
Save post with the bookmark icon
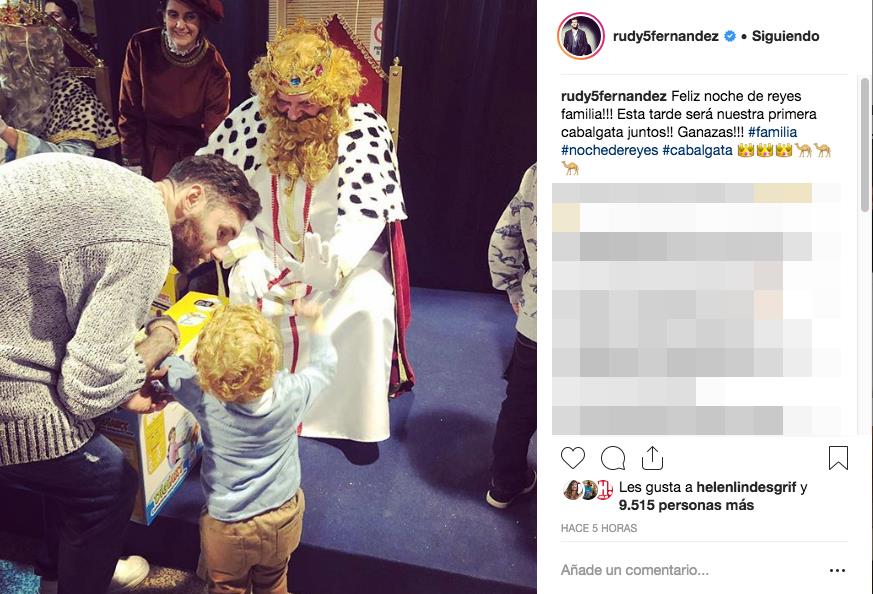pyautogui.click(x=838, y=458)
